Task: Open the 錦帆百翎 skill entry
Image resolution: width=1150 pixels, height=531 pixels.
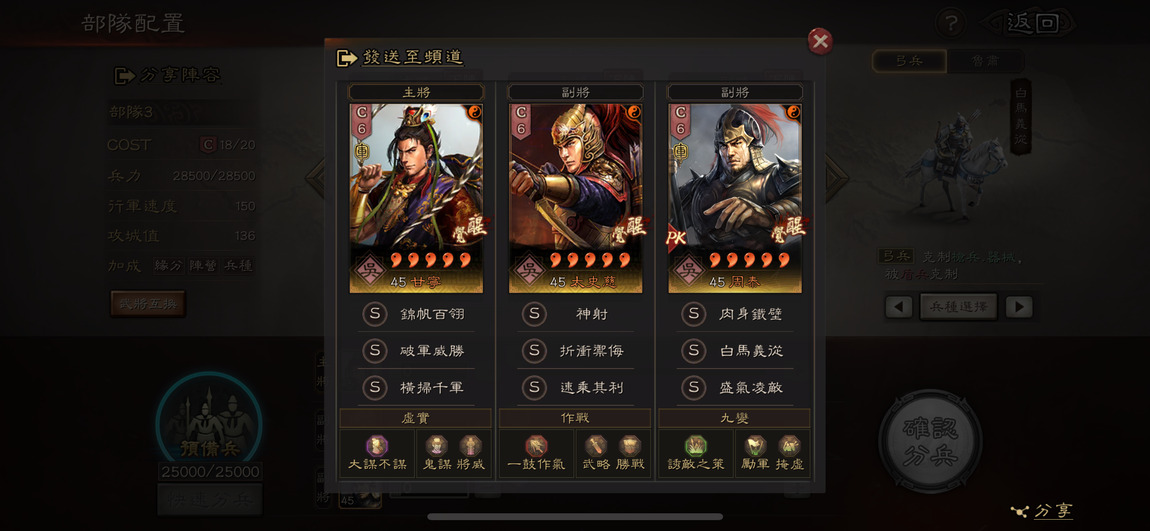Action: point(416,314)
